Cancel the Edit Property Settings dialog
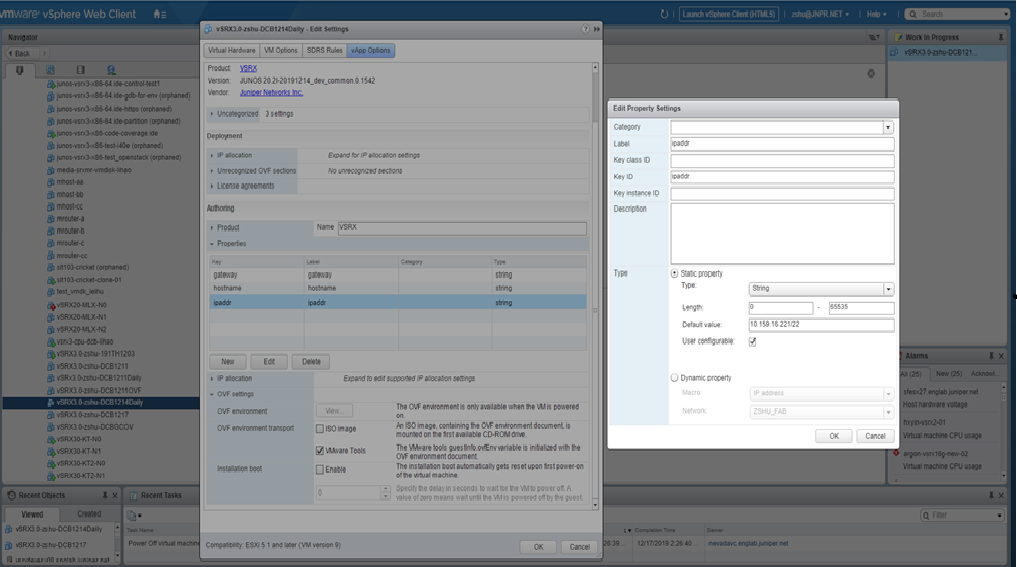 pos(875,436)
